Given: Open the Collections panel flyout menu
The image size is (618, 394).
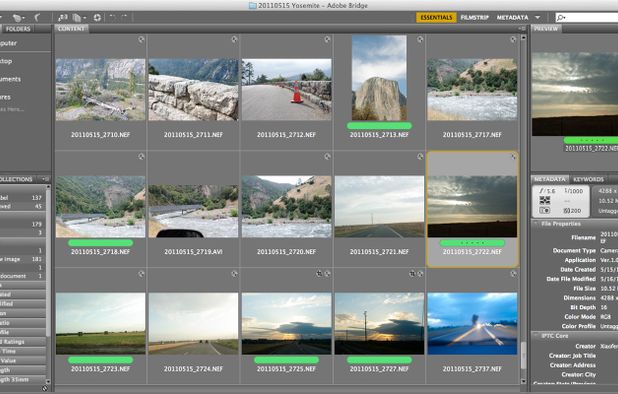Looking at the screenshot, I should (45, 179).
